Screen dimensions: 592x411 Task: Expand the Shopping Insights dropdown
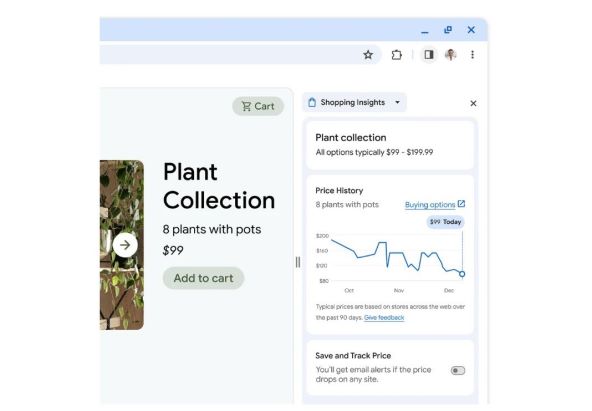(x=354, y=102)
